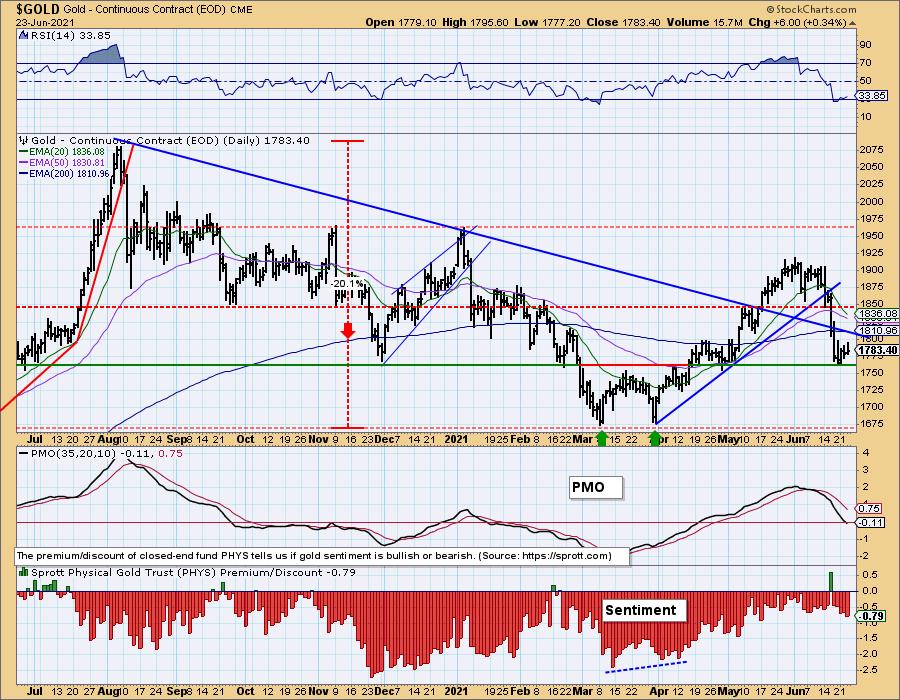
Task: Click the Sprott Physical Gold Trust legend icon
Action: pos(24,572)
